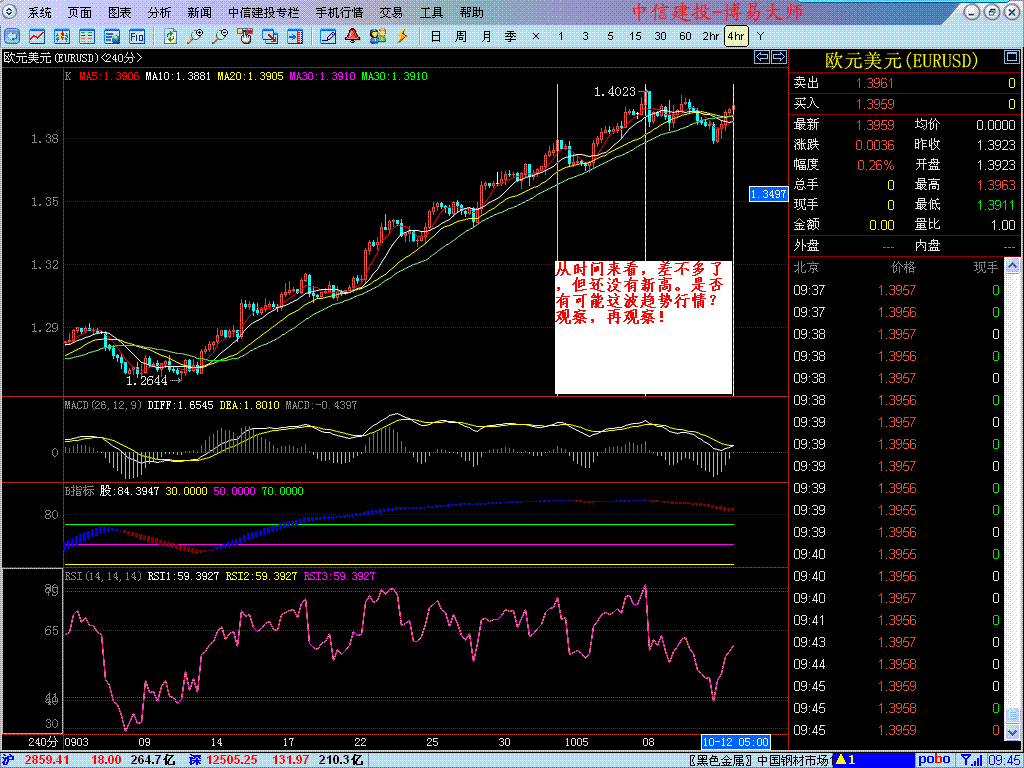This screenshot has height=768, width=1024.
Task: Select the 30 minute period
Action: click(660, 36)
